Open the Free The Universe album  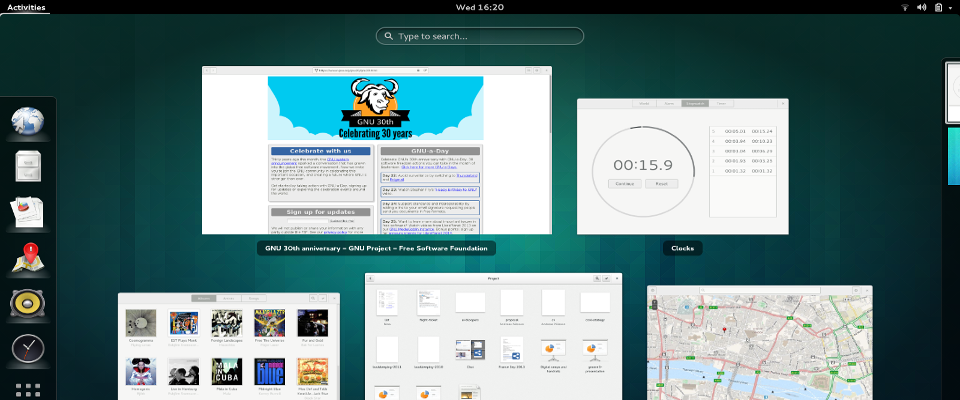[269, 323]
